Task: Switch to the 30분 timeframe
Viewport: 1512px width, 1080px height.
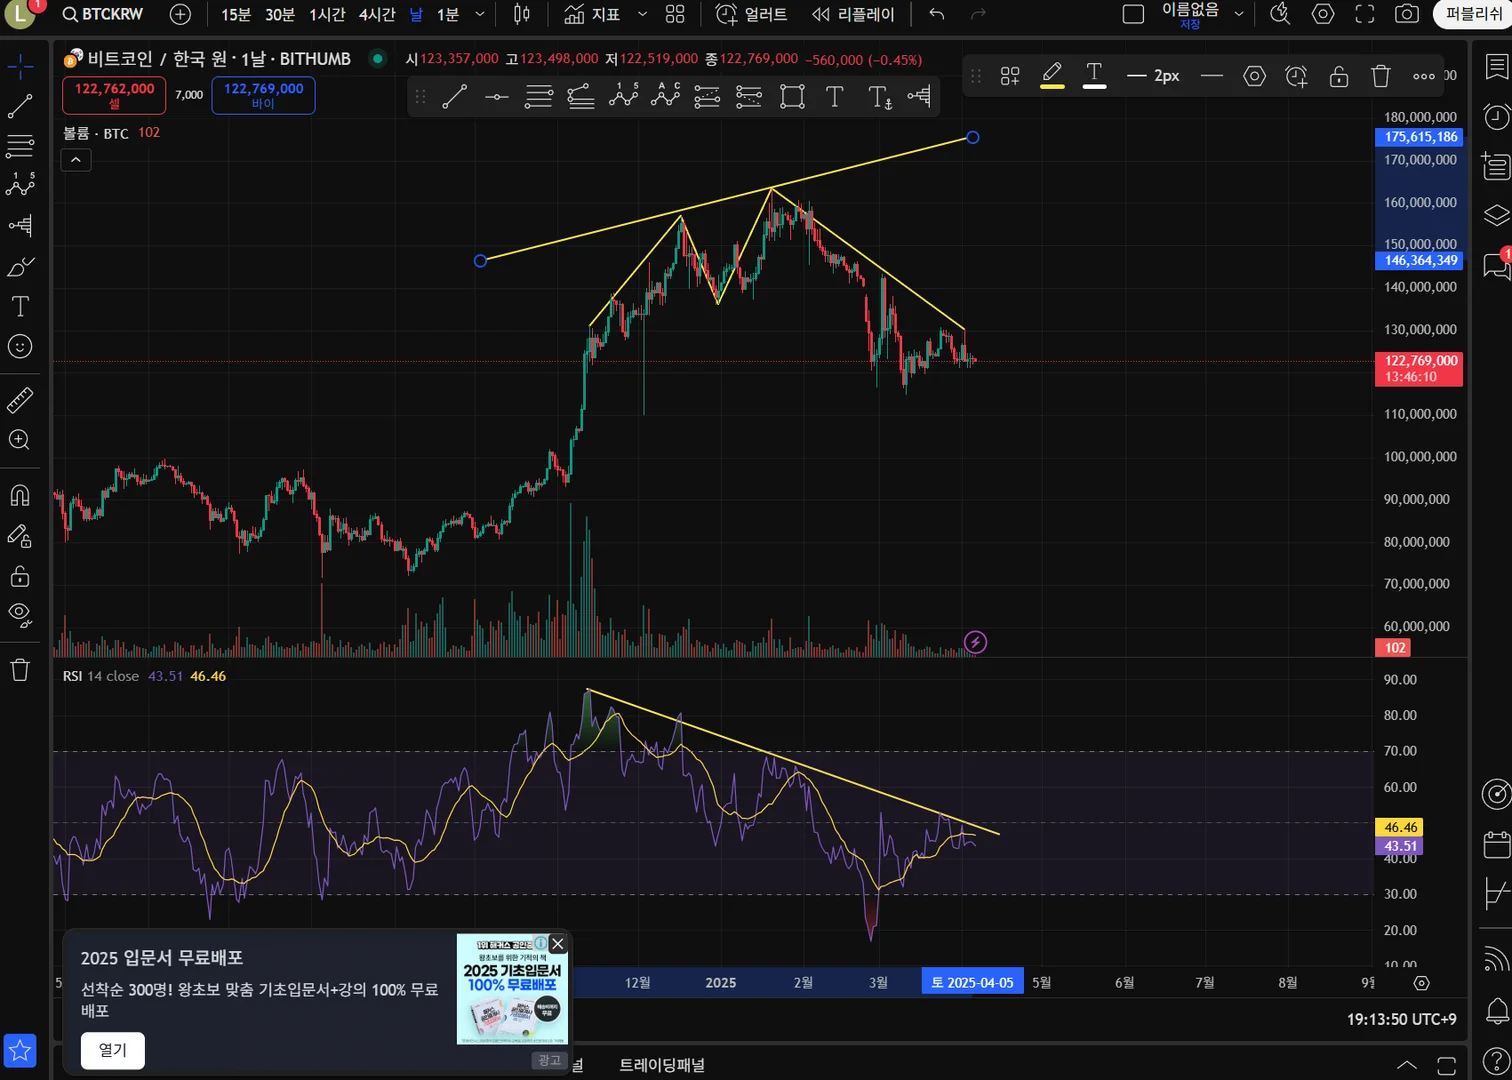Action: (280, 14)
